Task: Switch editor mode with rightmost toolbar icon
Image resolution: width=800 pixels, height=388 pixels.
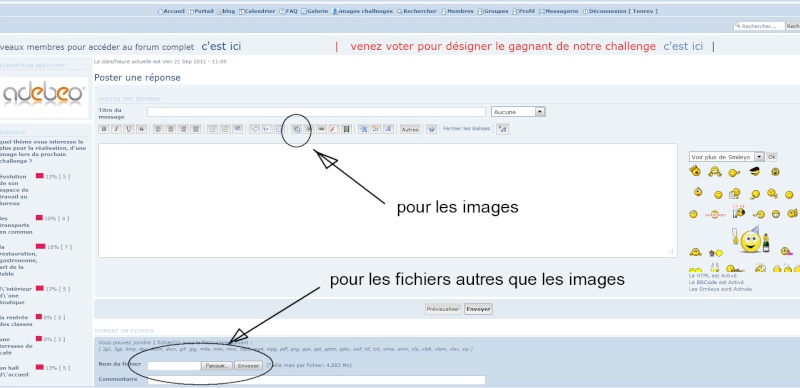Action: (503, 129)
